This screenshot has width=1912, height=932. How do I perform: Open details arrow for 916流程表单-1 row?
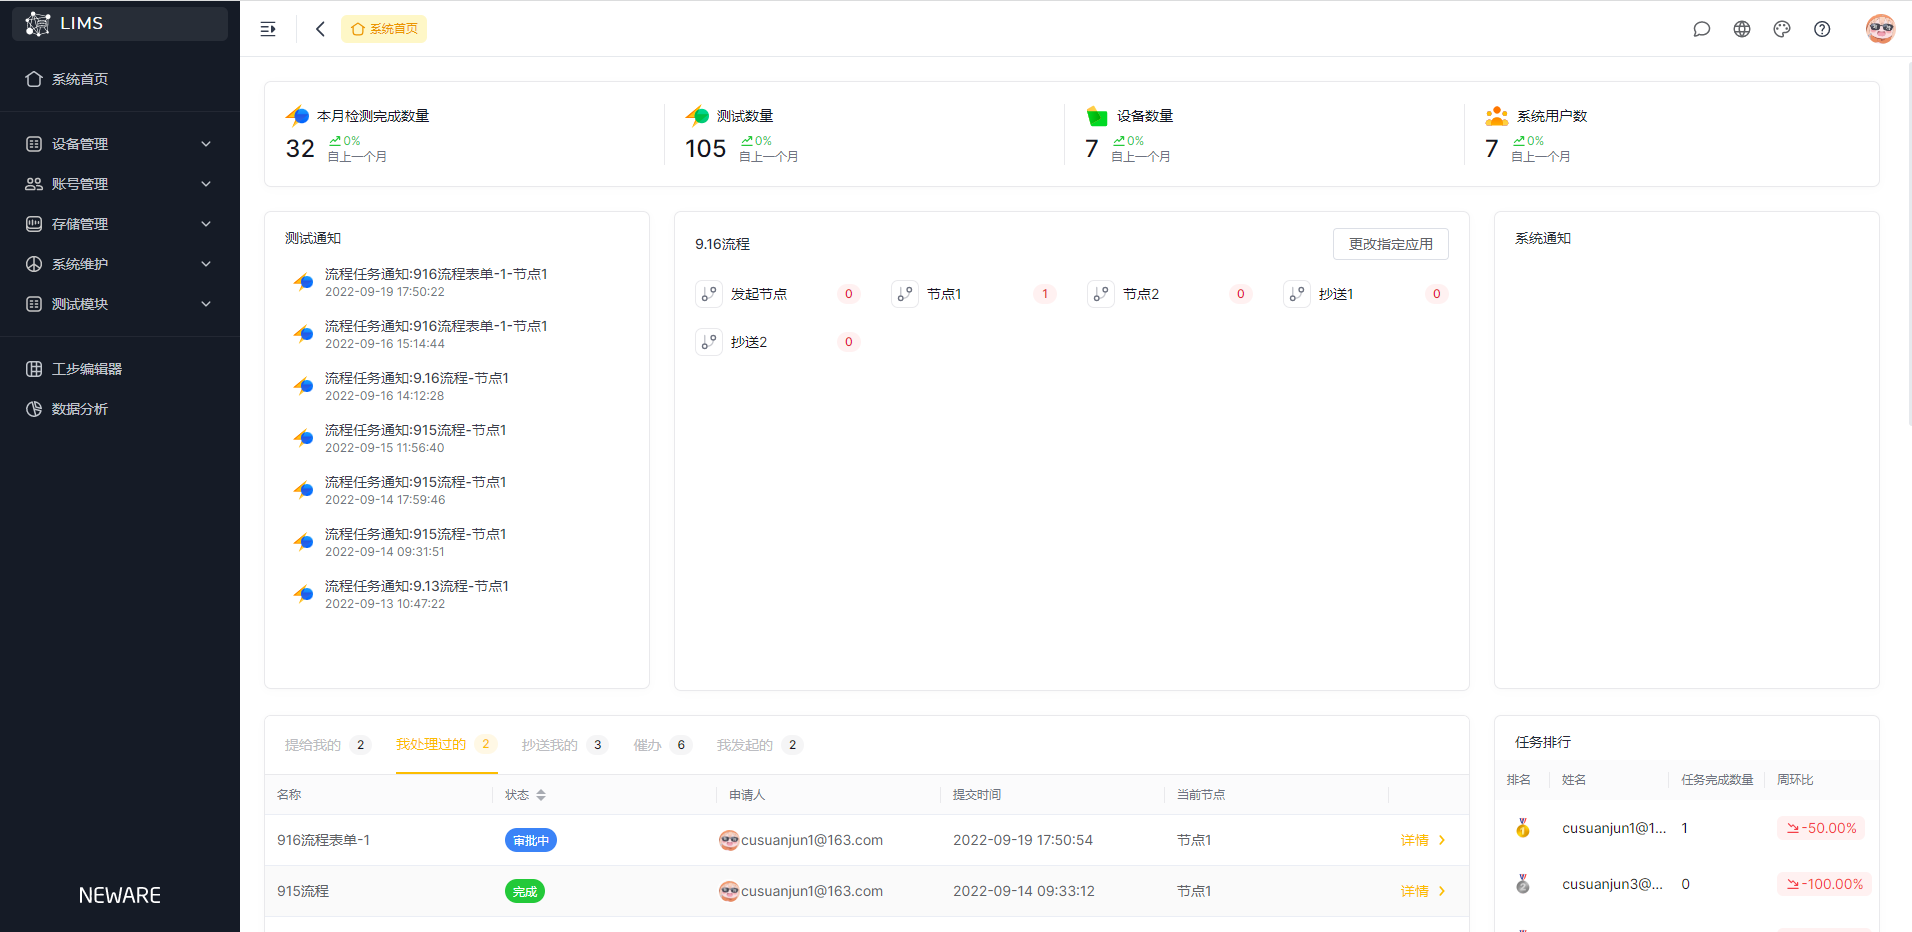point(1442,840)
